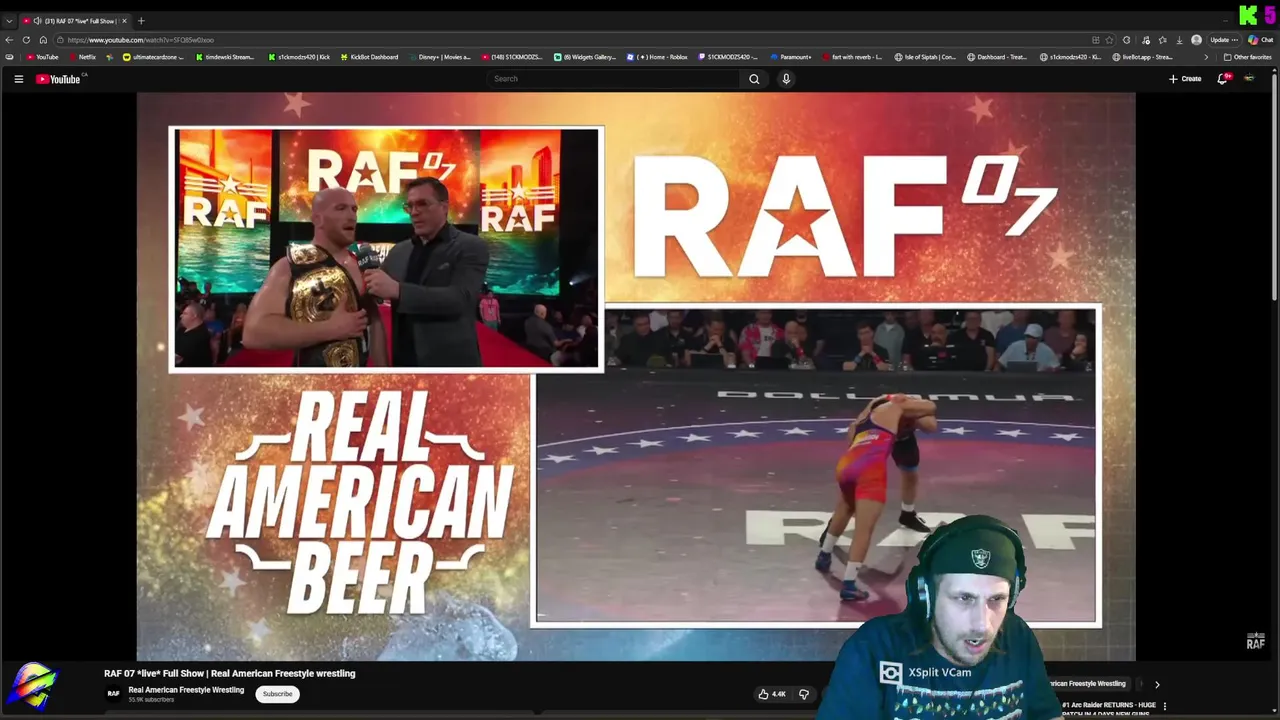Open the Other favorites folder
The image size is (1280, 720).
click(1248, 57)
